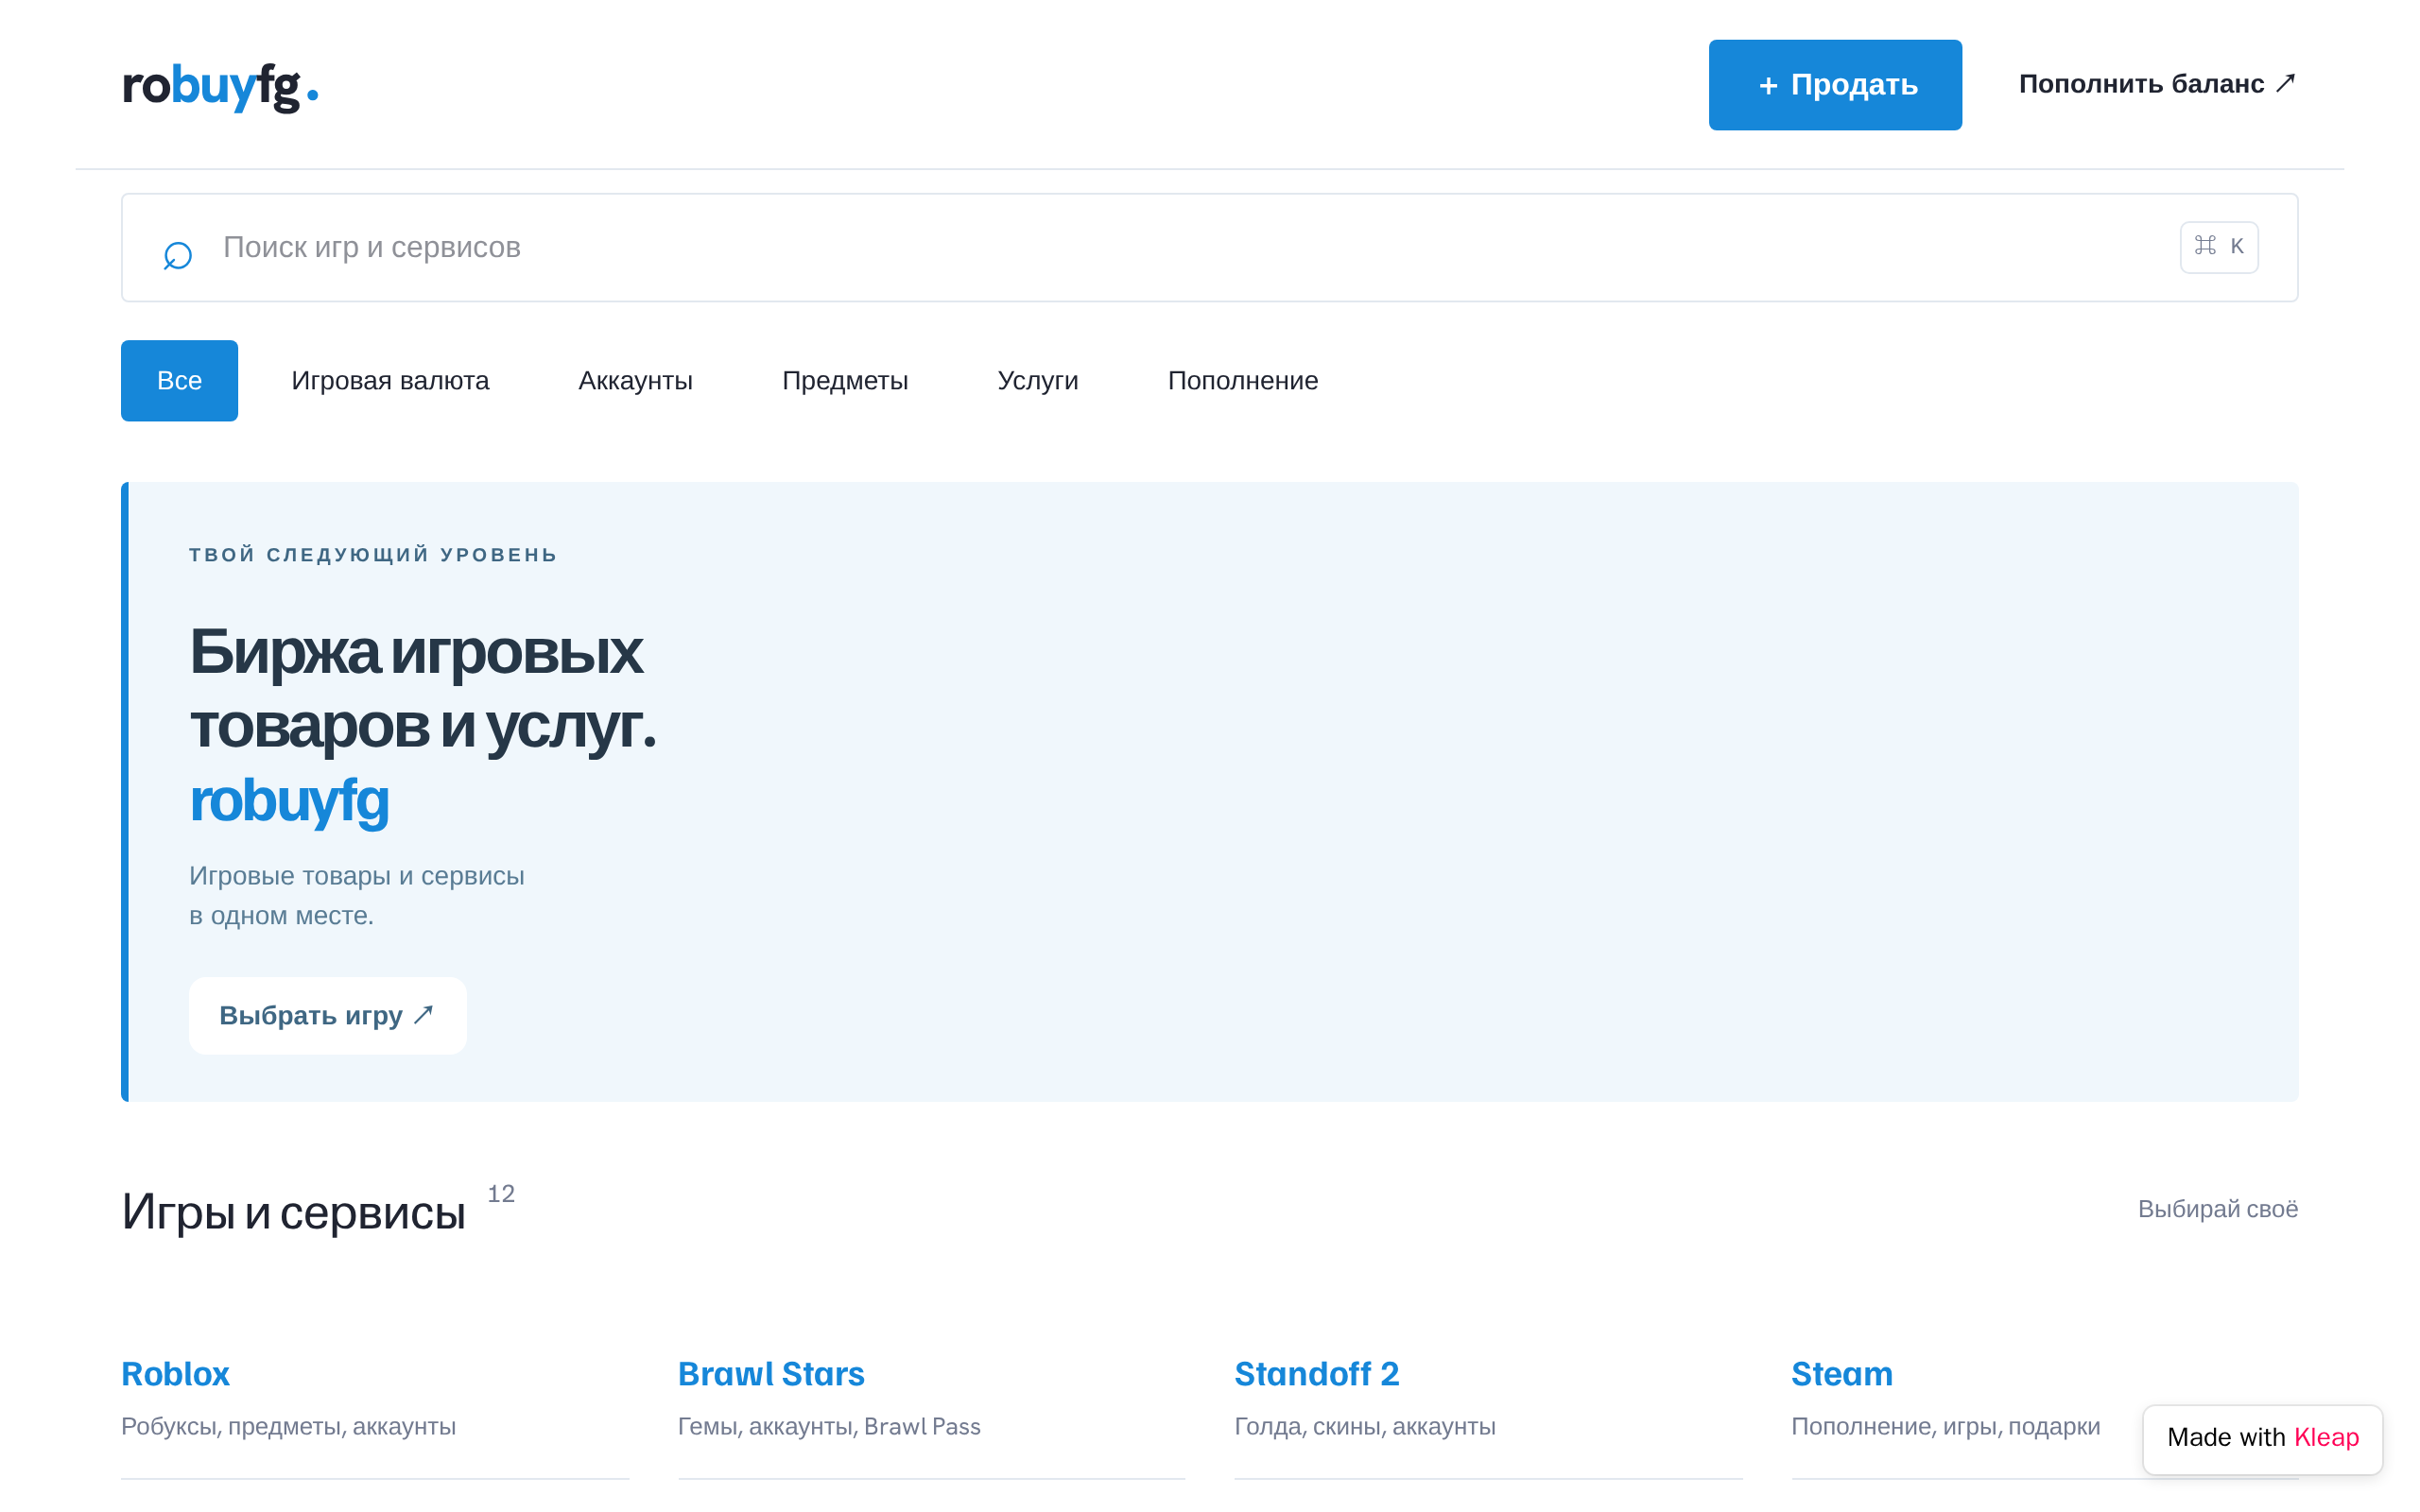2420x1512 pixels.
Task: Click ТВОЙ СЛЕДУЮЩИЙ УРОВЕНЬ label
Action: point(373,555)
